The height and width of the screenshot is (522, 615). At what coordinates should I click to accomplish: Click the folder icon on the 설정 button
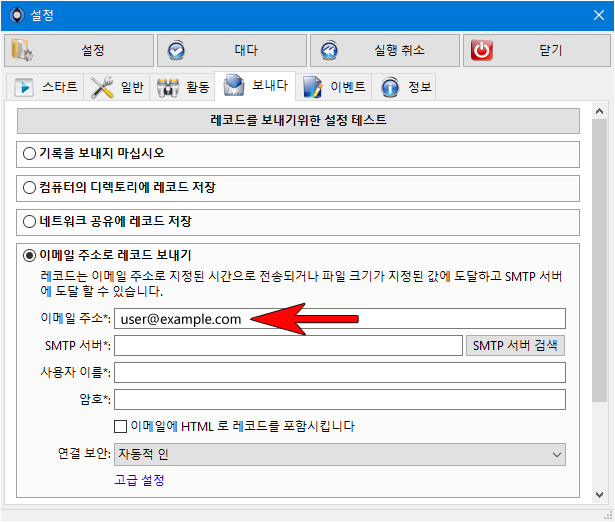pos(22,50)
